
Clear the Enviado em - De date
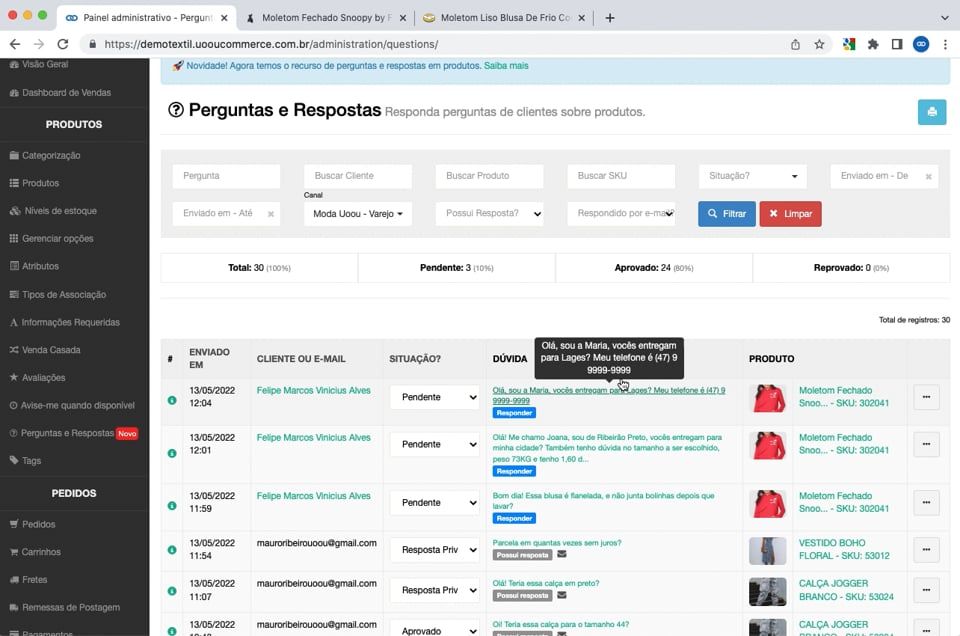tap(928, 176)
